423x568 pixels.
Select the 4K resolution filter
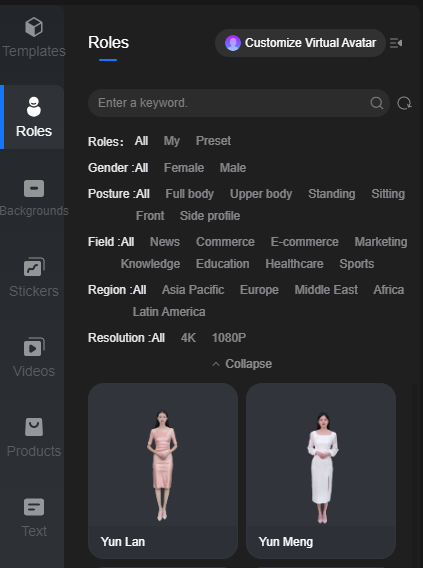pyautogui.click(x=188, y=338)
